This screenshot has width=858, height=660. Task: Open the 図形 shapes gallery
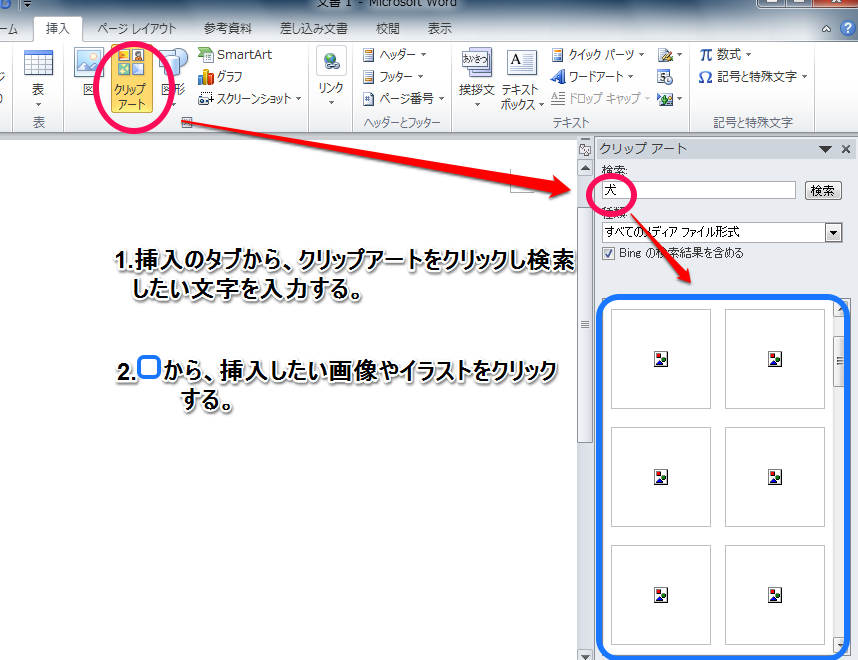[174, 78]
